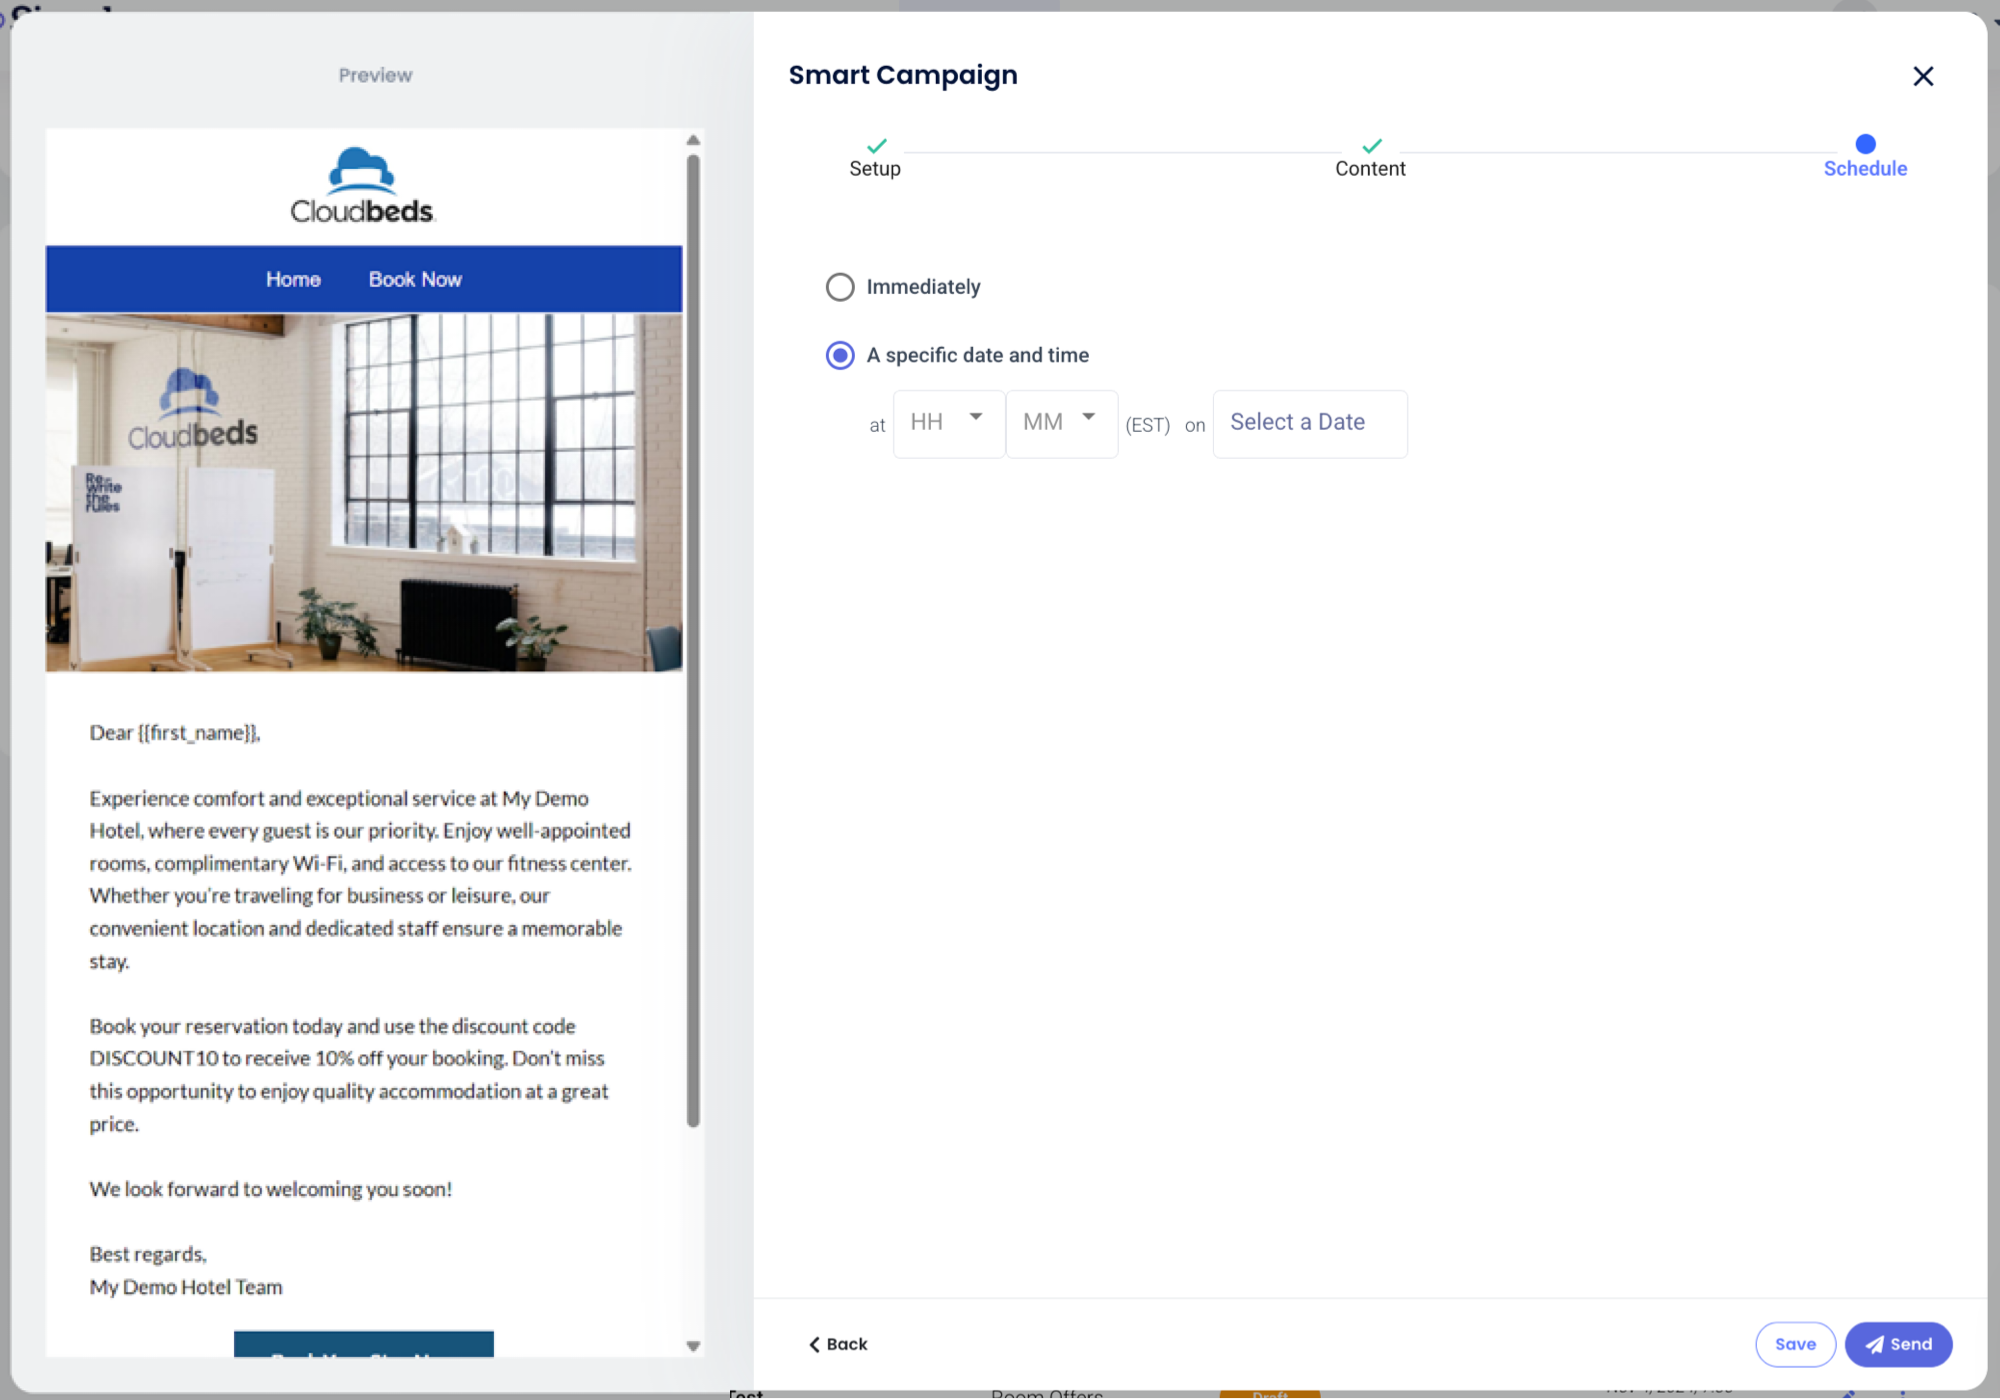This screenshot has height=1400, width=2000.
Task: Click the preview pane vertical scrollbar thumb
Action: point(693,640)
